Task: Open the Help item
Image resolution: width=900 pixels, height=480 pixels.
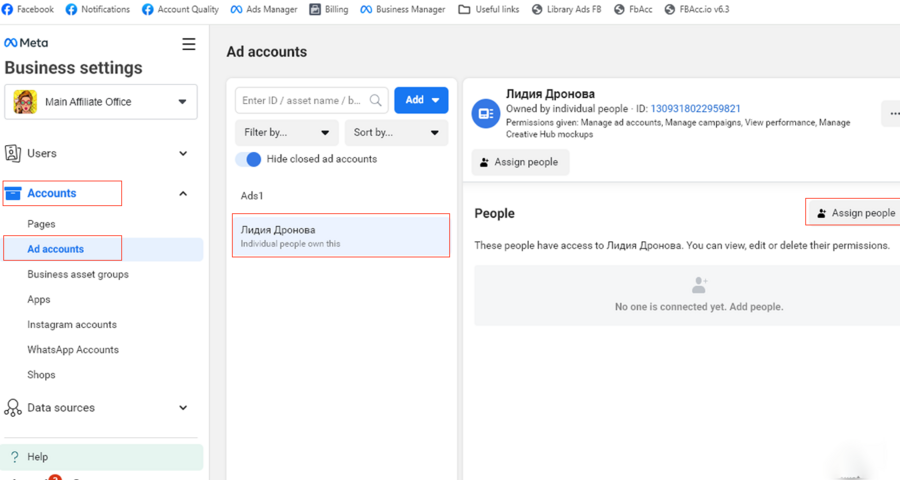Action: (x=102, y=457)
